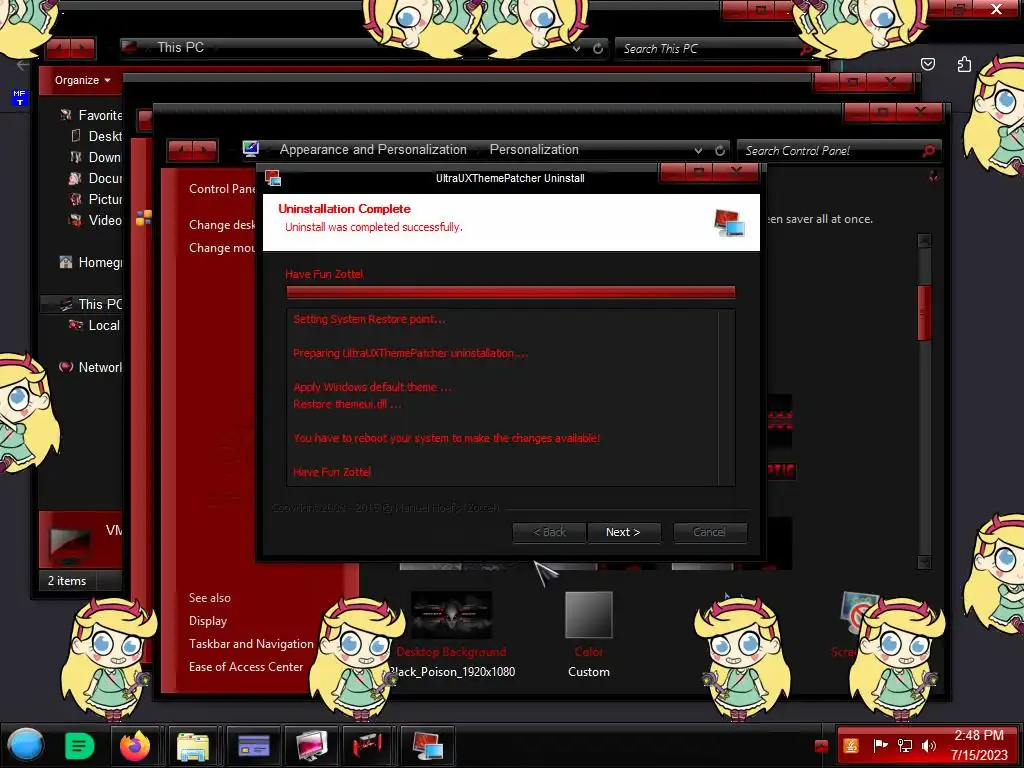The width and height of the screenshot is (1024, 768).
Task: Open the Personalization monitor taskbar icon
Action: pyautogui.click(x=312, y=746)
